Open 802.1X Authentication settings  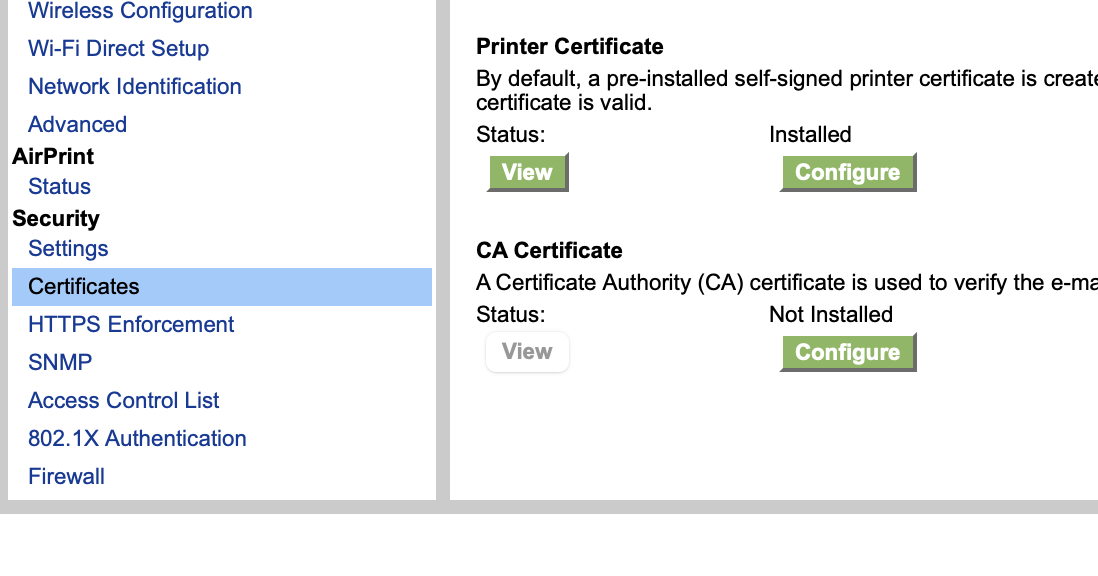click(137, 438)
